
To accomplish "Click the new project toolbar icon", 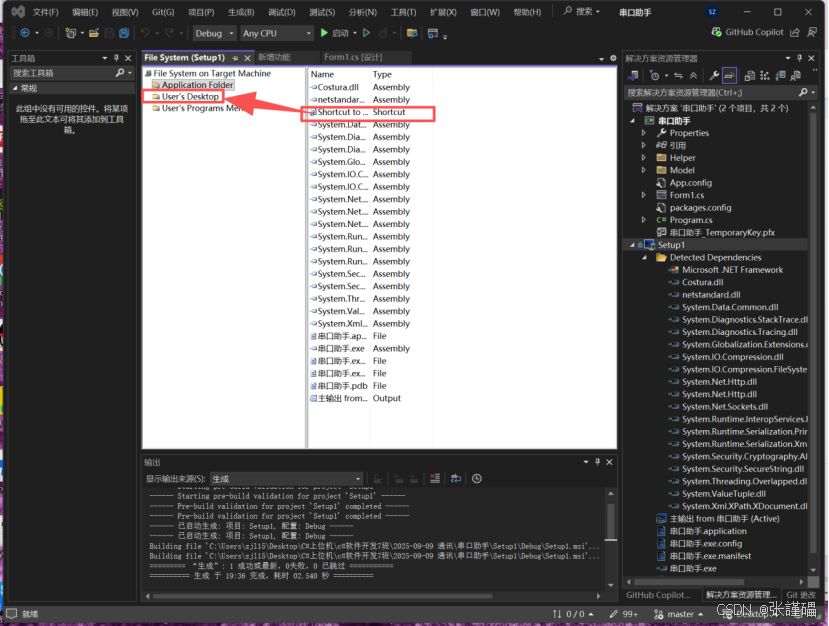I will point(70,33).
